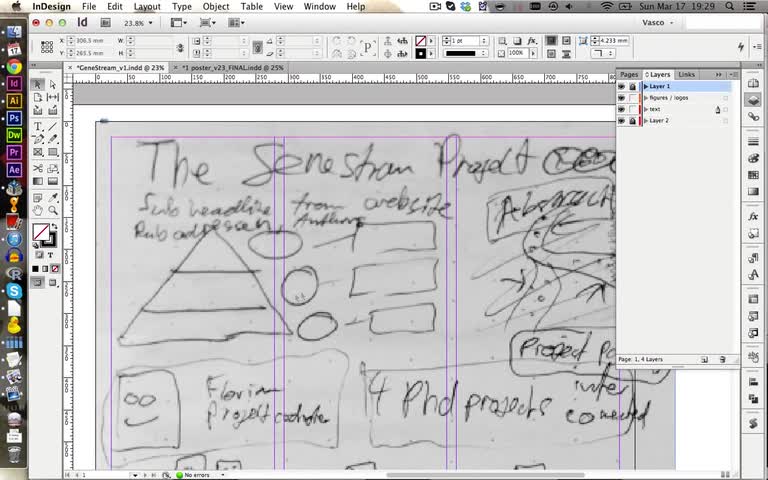Lock the figures / logos layer
Image resolution: width=768 pixels, height=480 pixels.
tap(633, 98)
